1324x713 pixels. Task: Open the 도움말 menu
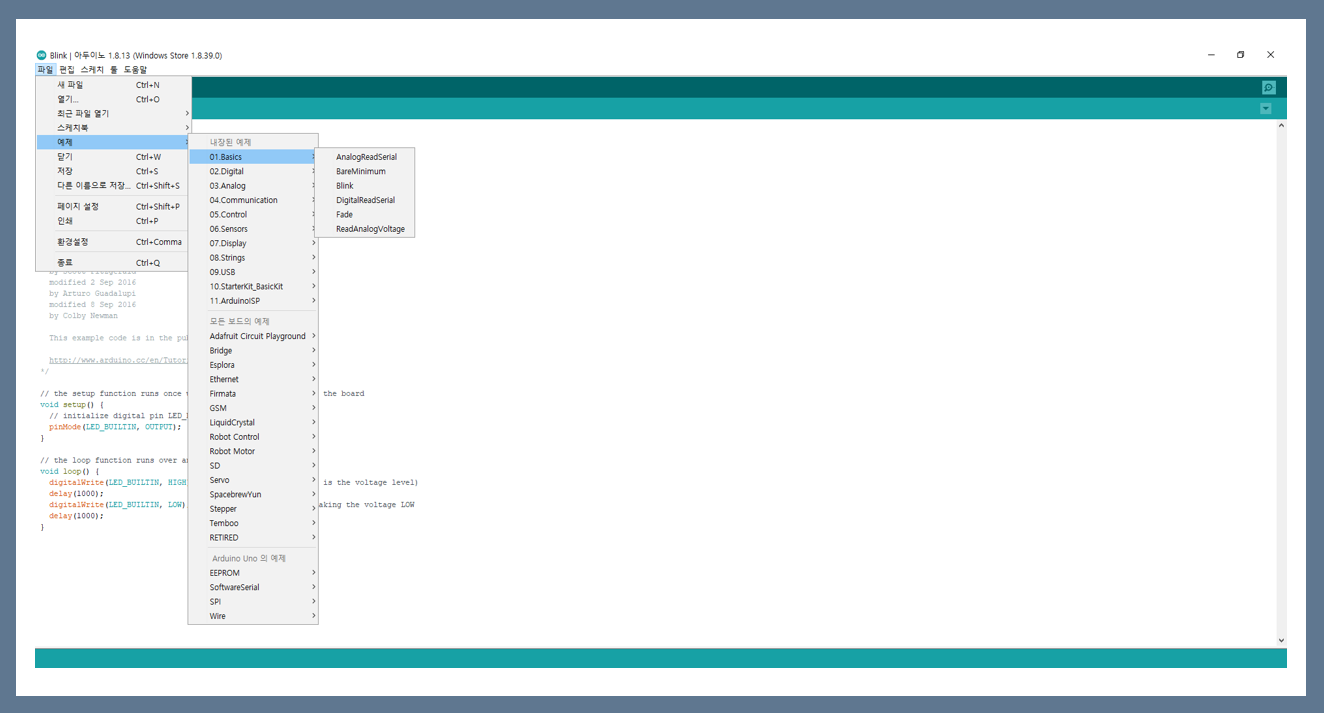(135, 70)
